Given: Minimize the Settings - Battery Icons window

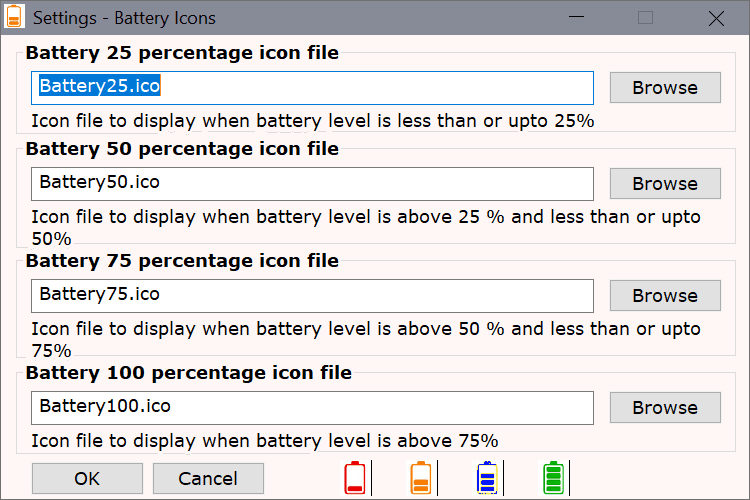Looking at the screenshot, I should click(x=576, y=17).
